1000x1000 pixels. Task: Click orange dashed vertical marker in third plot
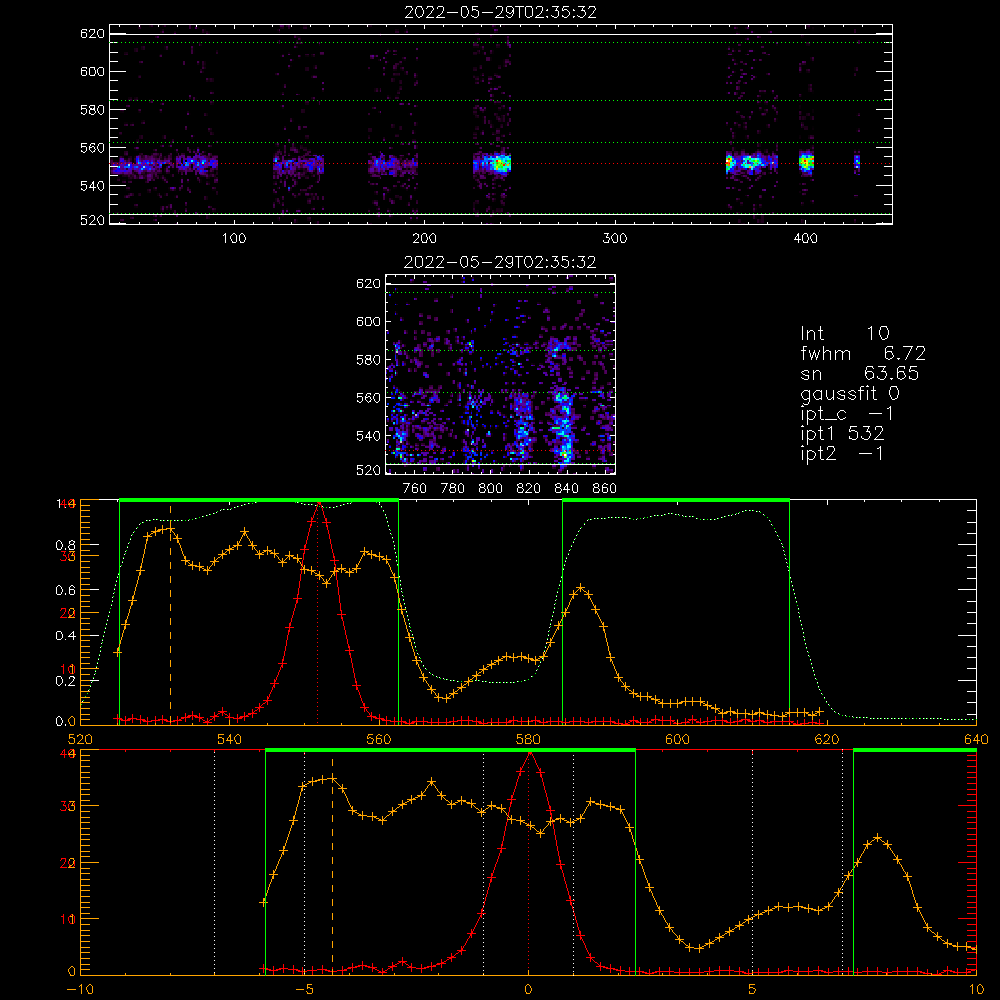tap(170, 616)
